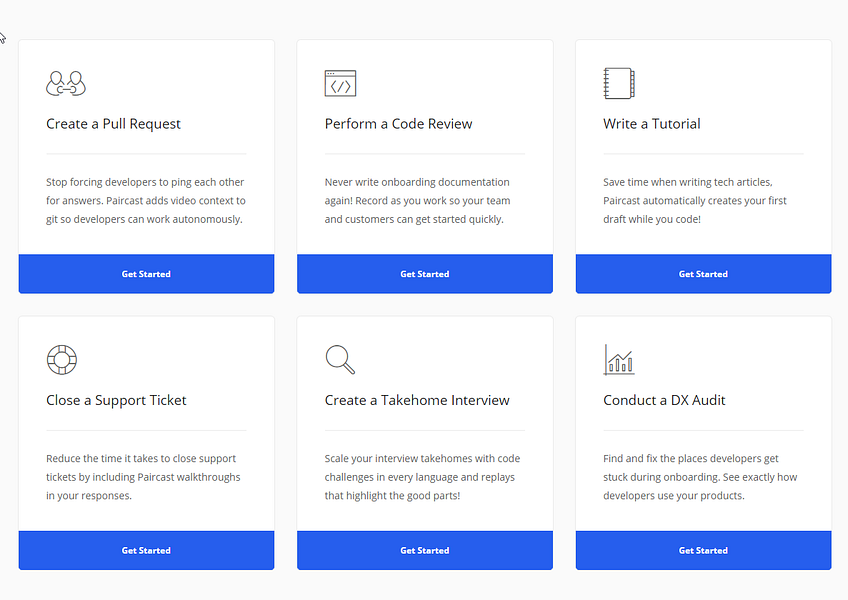
Task: Get Started with Create a Takehome Interview
Action: [425, 550]
